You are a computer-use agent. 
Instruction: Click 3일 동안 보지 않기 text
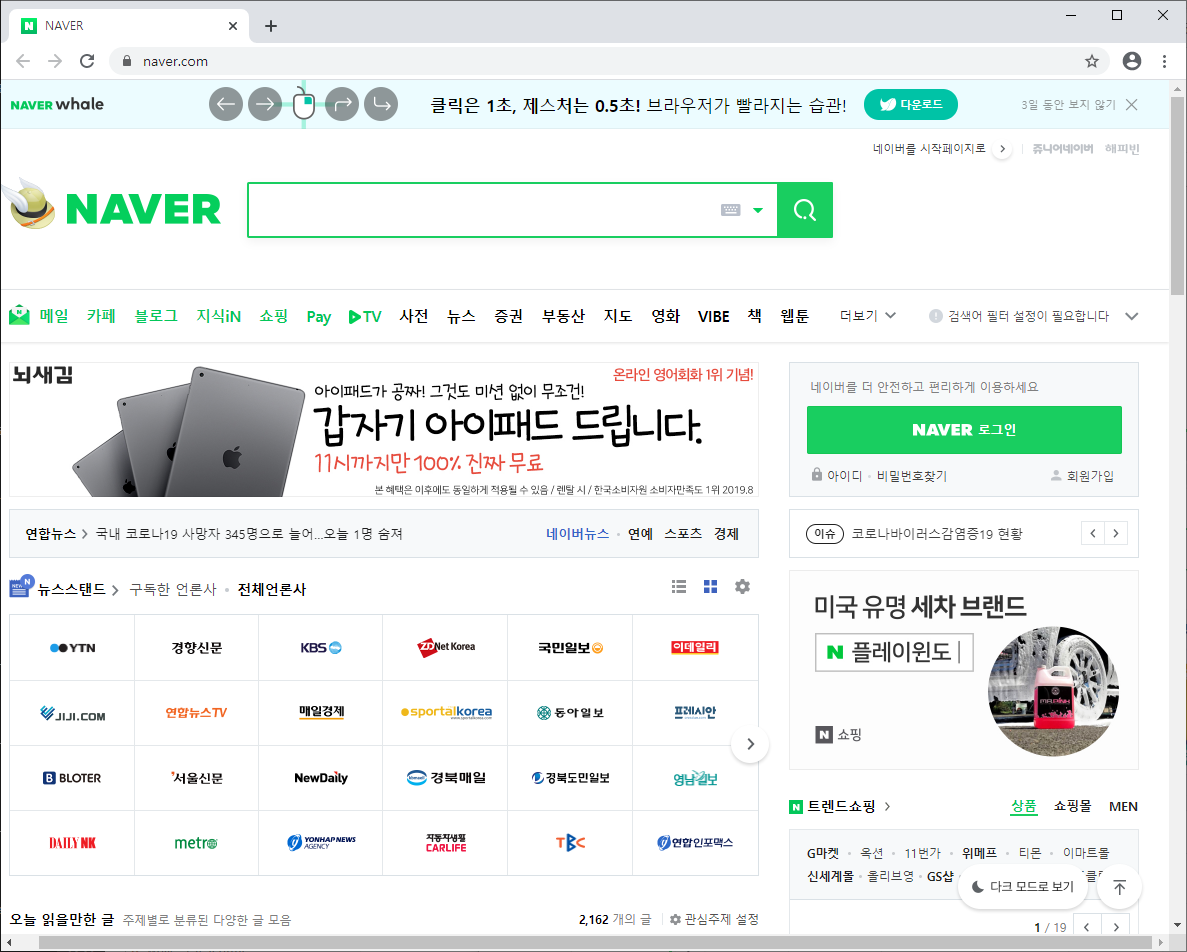[x=1068, y=104]
